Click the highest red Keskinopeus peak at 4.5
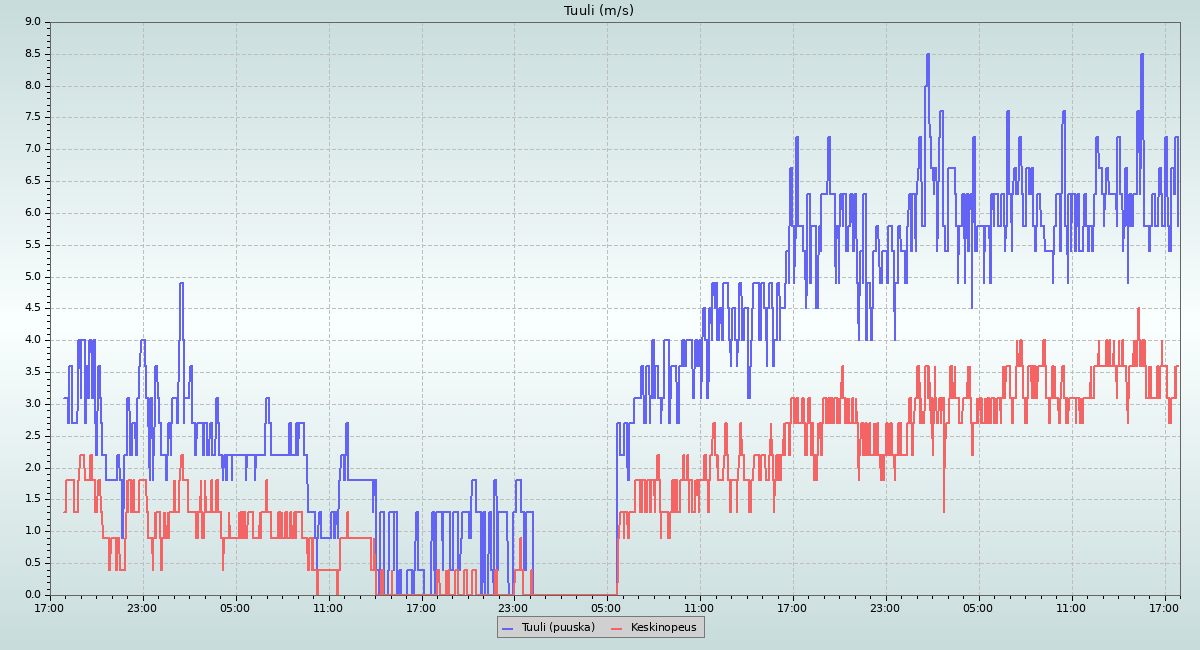Viewport: 1200px width, 650px height. [x=1138, y=310]
